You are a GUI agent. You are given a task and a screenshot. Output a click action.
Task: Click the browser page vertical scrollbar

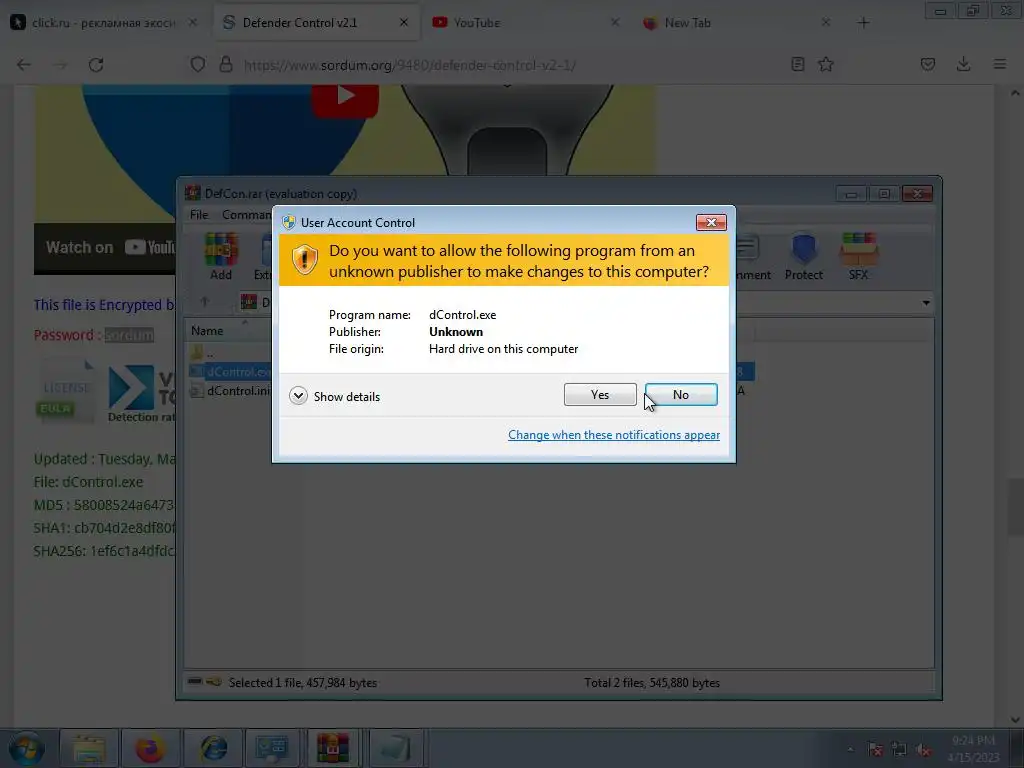tap(1015, 507)
